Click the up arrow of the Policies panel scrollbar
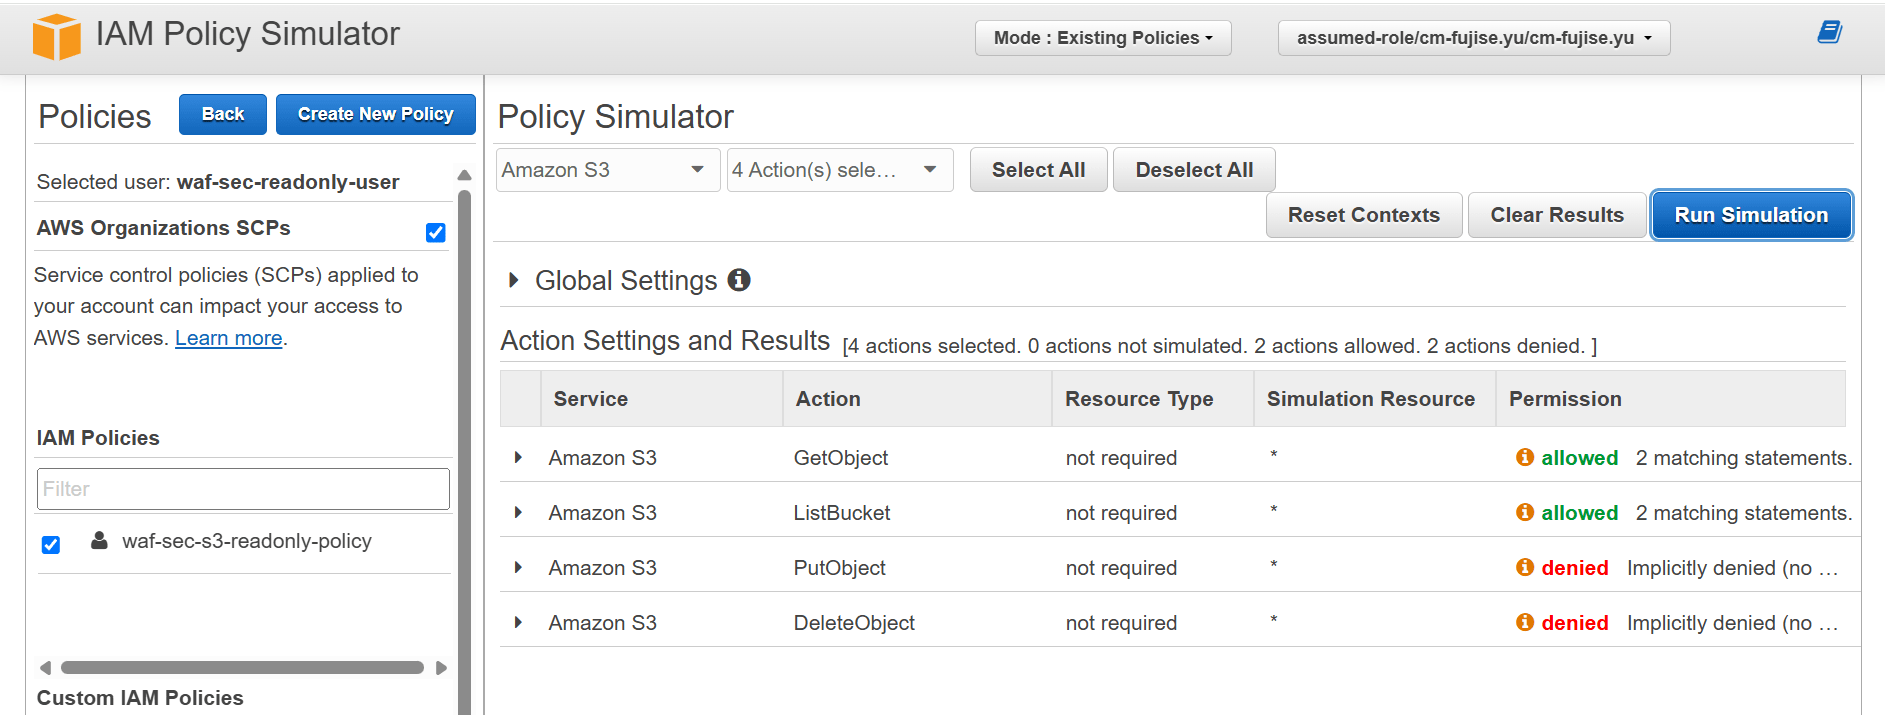The height and width of the screenshot is (715, 1885). click(464, 175)
